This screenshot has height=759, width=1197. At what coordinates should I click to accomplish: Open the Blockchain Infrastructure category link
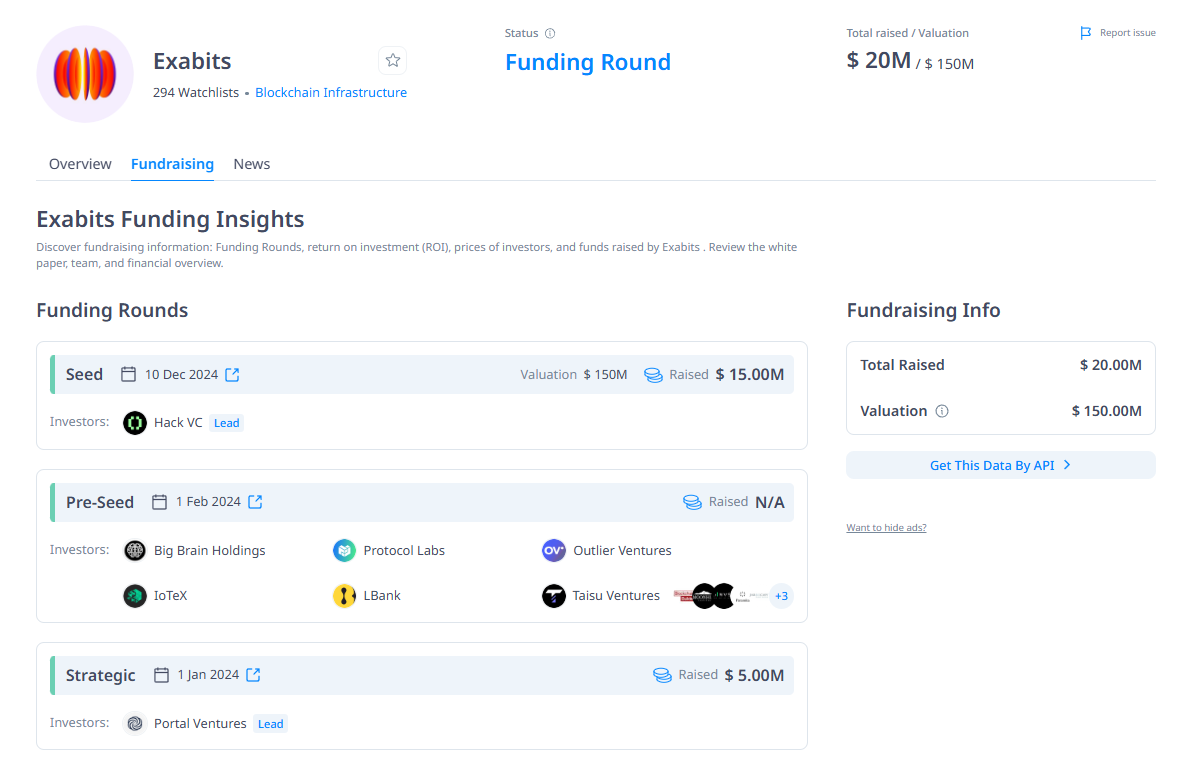(331, 93)
